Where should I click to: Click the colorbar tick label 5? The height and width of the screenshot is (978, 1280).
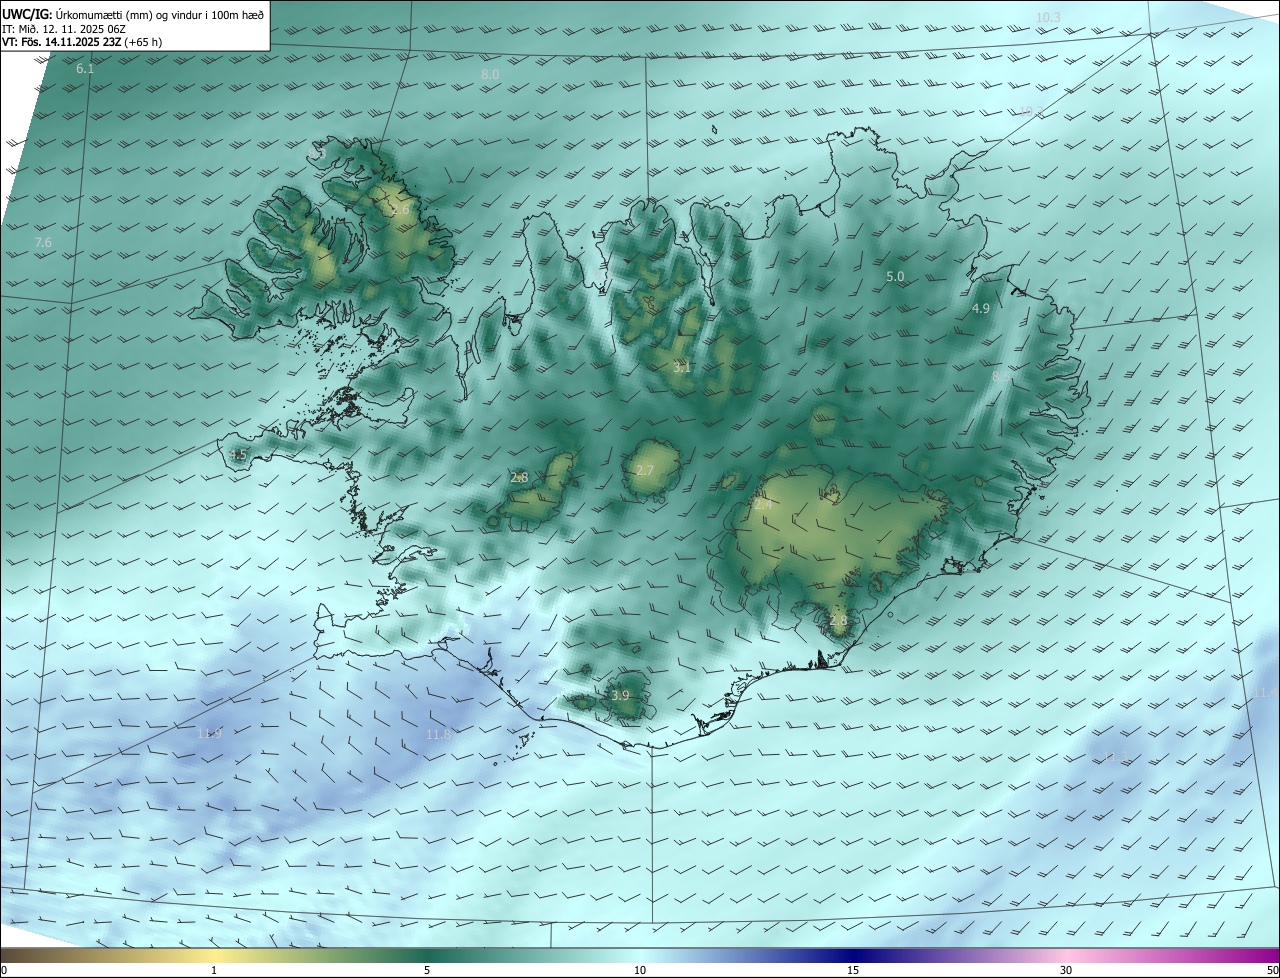[427, 970]
